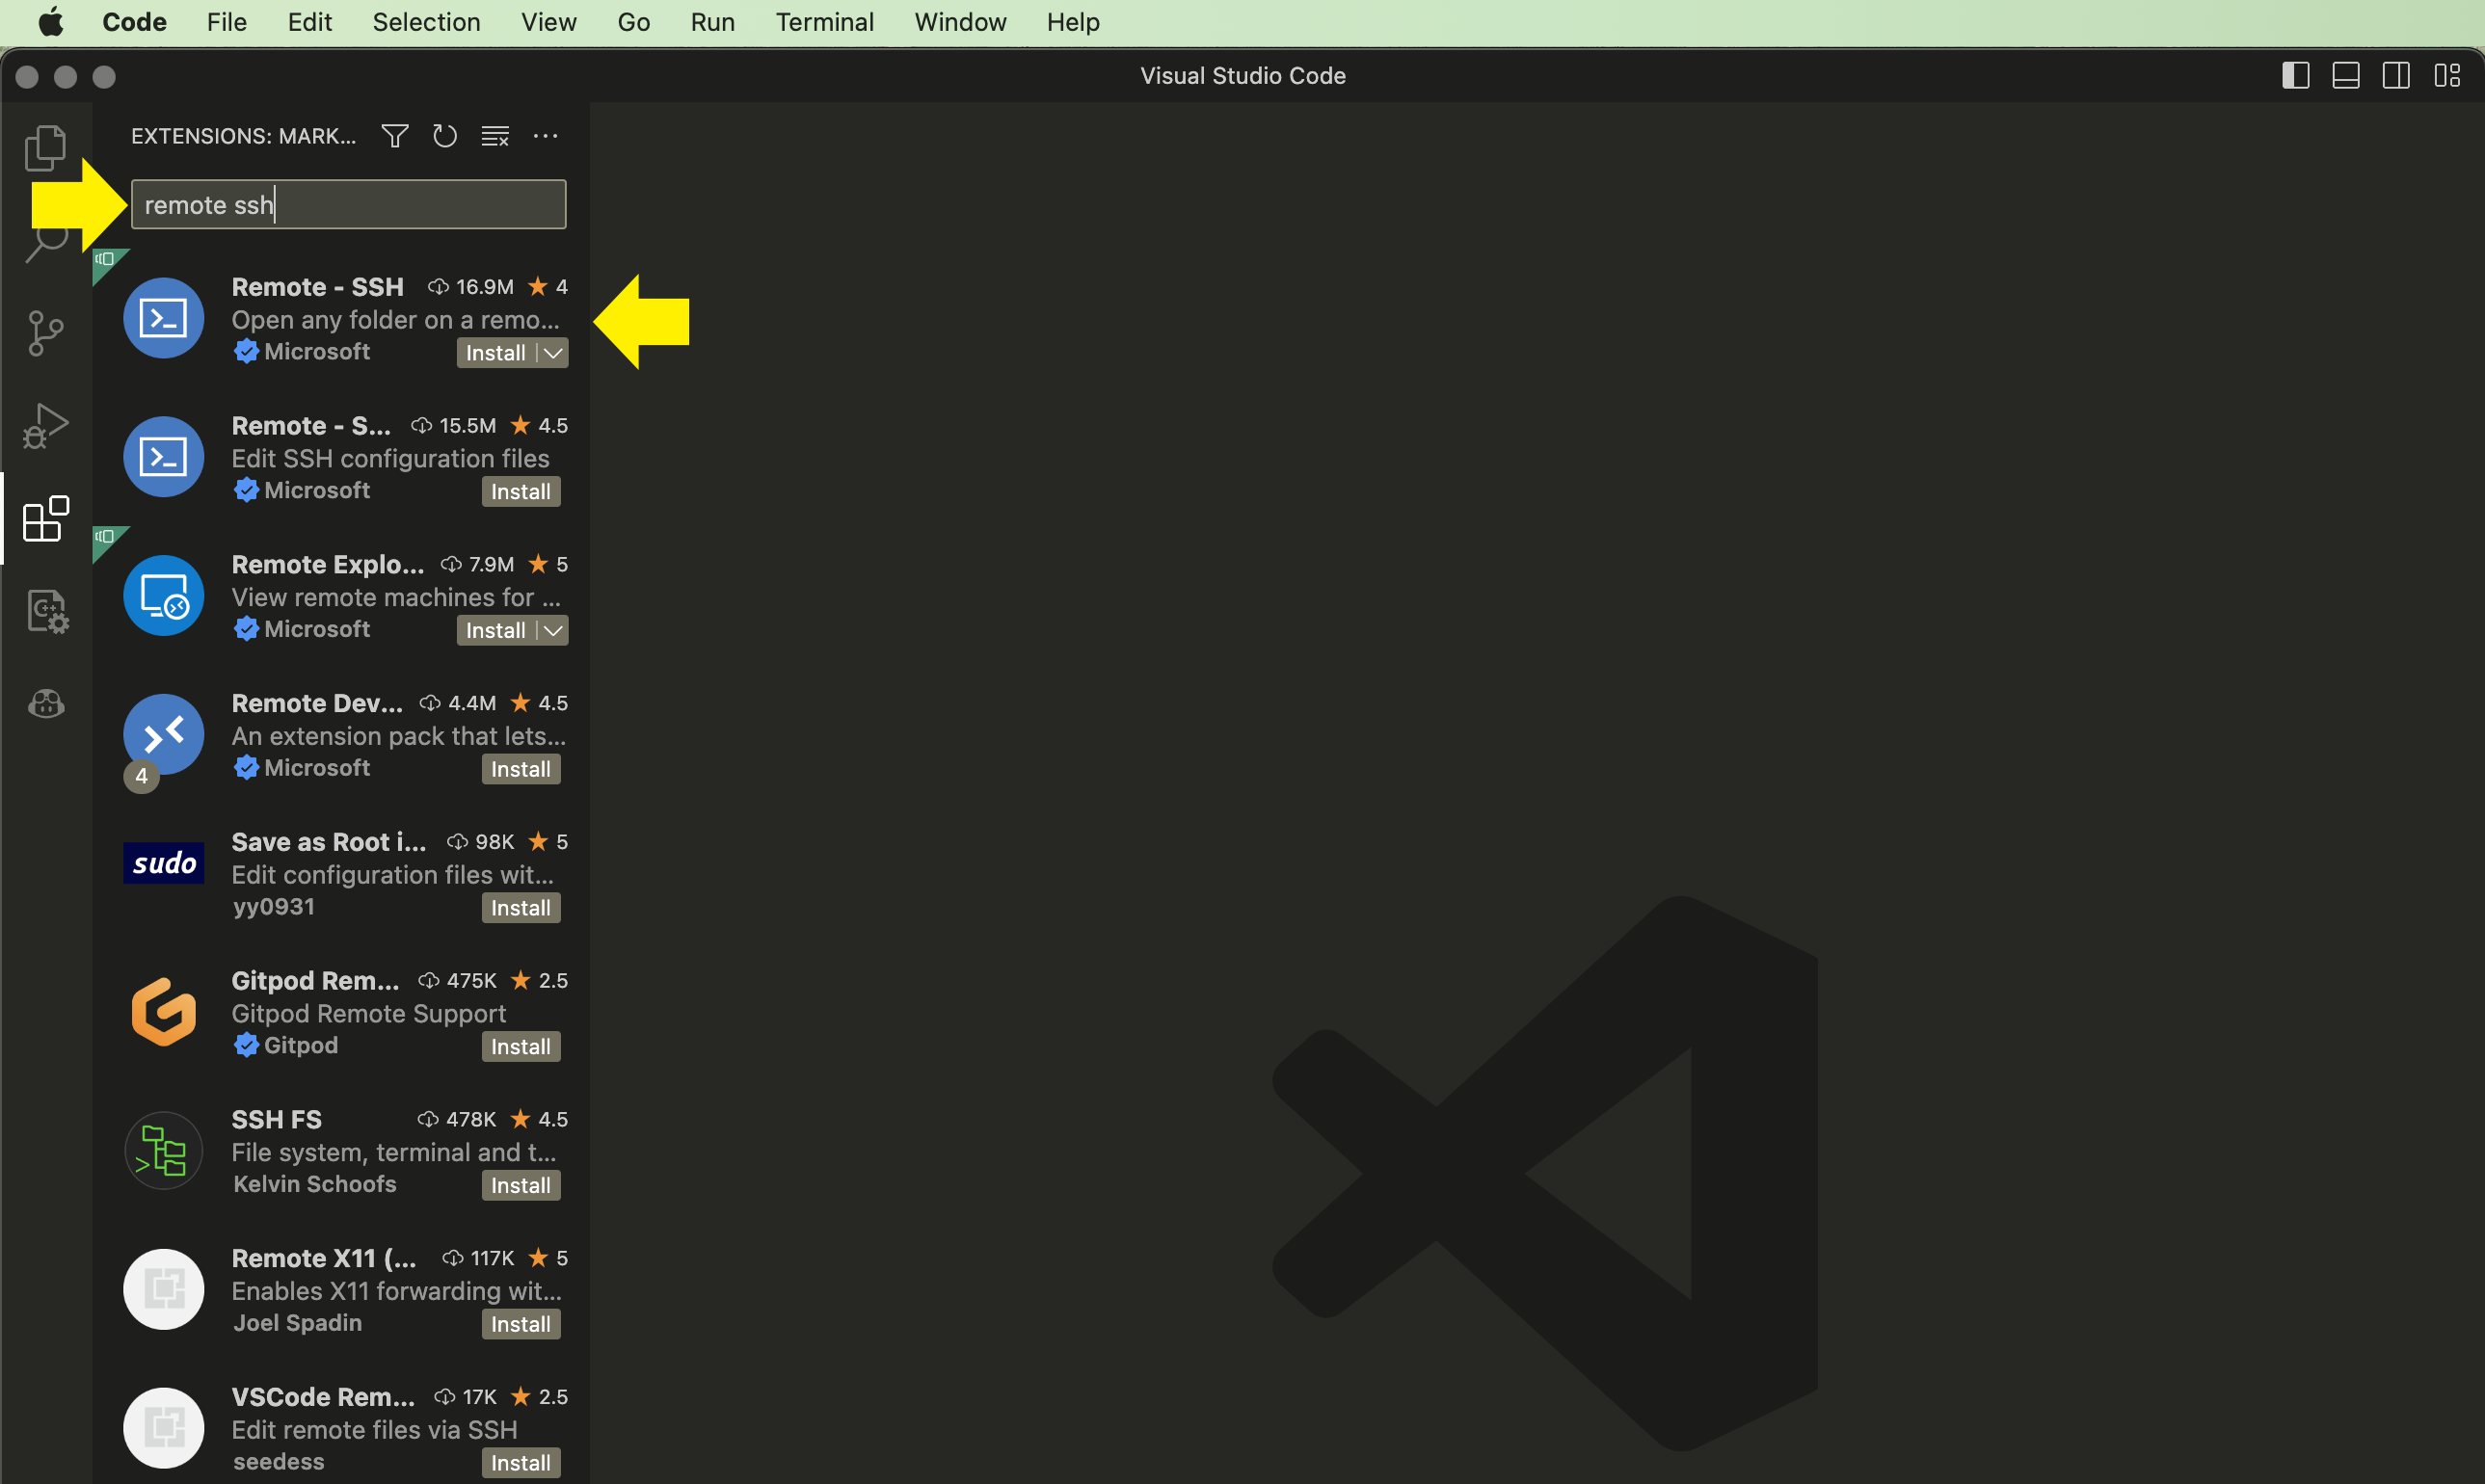Filter extensions with the funnel icon
This screenshot has height=1484, width=2485.
[395, 136]
